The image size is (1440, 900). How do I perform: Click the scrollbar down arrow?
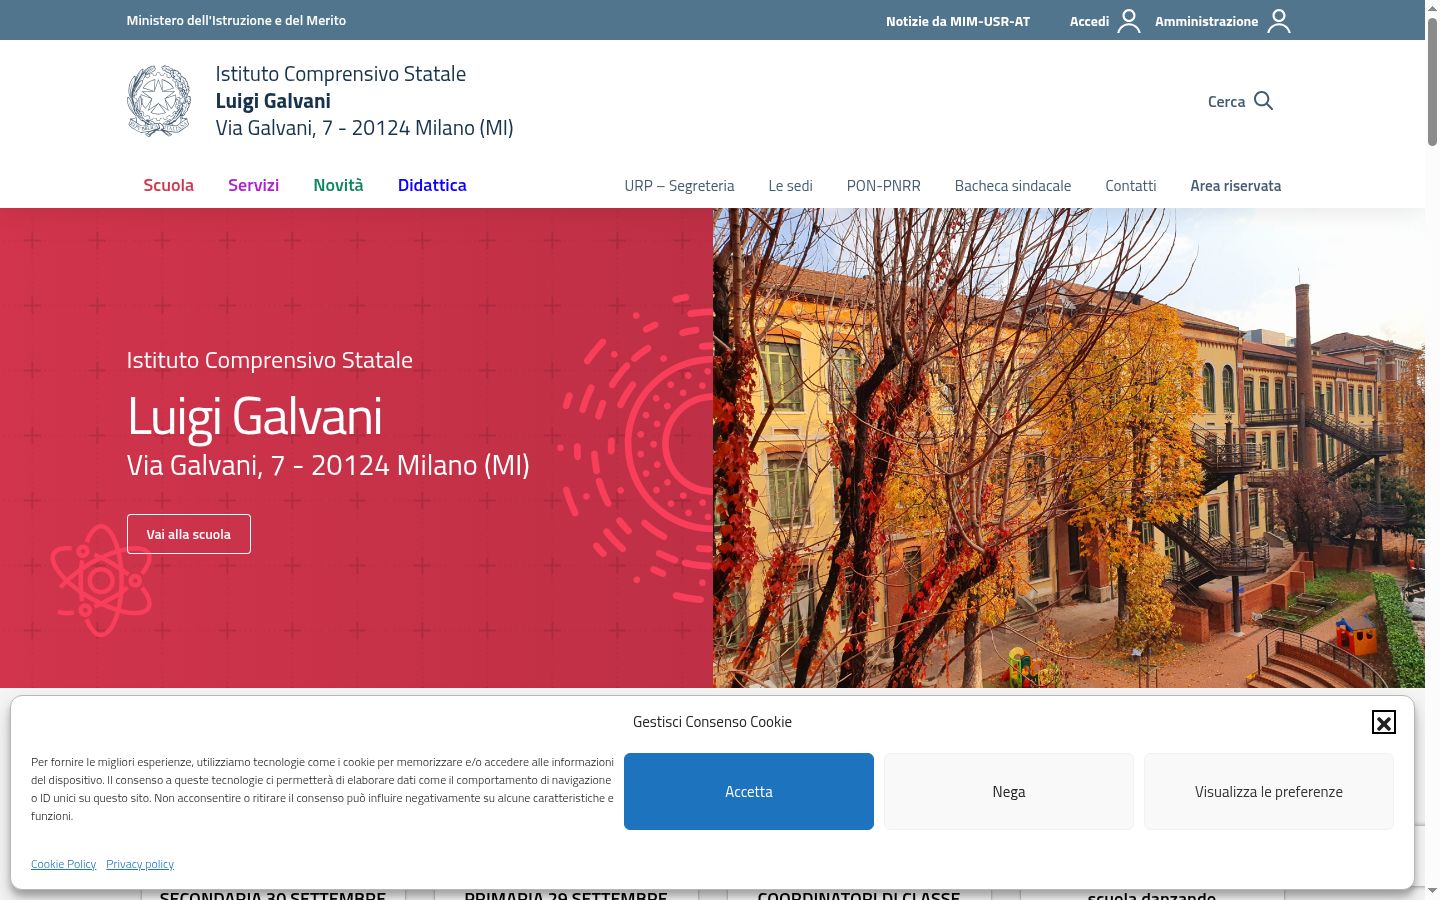click(1432, 891)
